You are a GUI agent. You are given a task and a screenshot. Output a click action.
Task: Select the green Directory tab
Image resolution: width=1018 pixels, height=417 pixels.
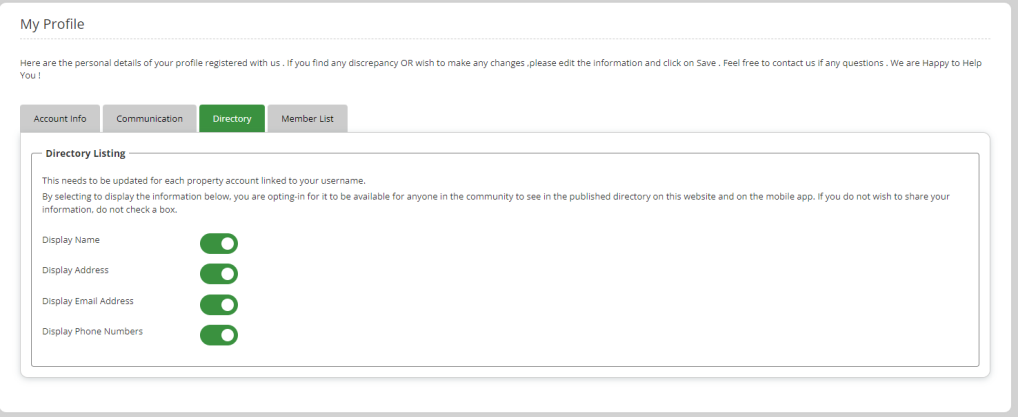coord(232,119)
